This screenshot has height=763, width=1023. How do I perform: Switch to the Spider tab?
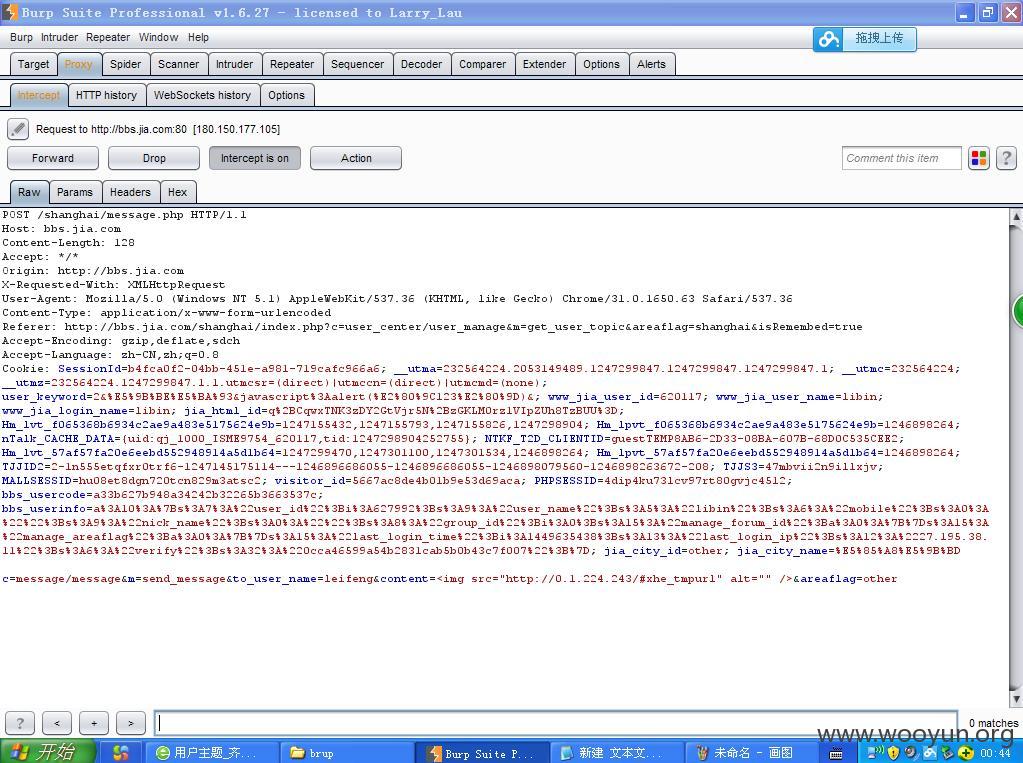(125, 64)
